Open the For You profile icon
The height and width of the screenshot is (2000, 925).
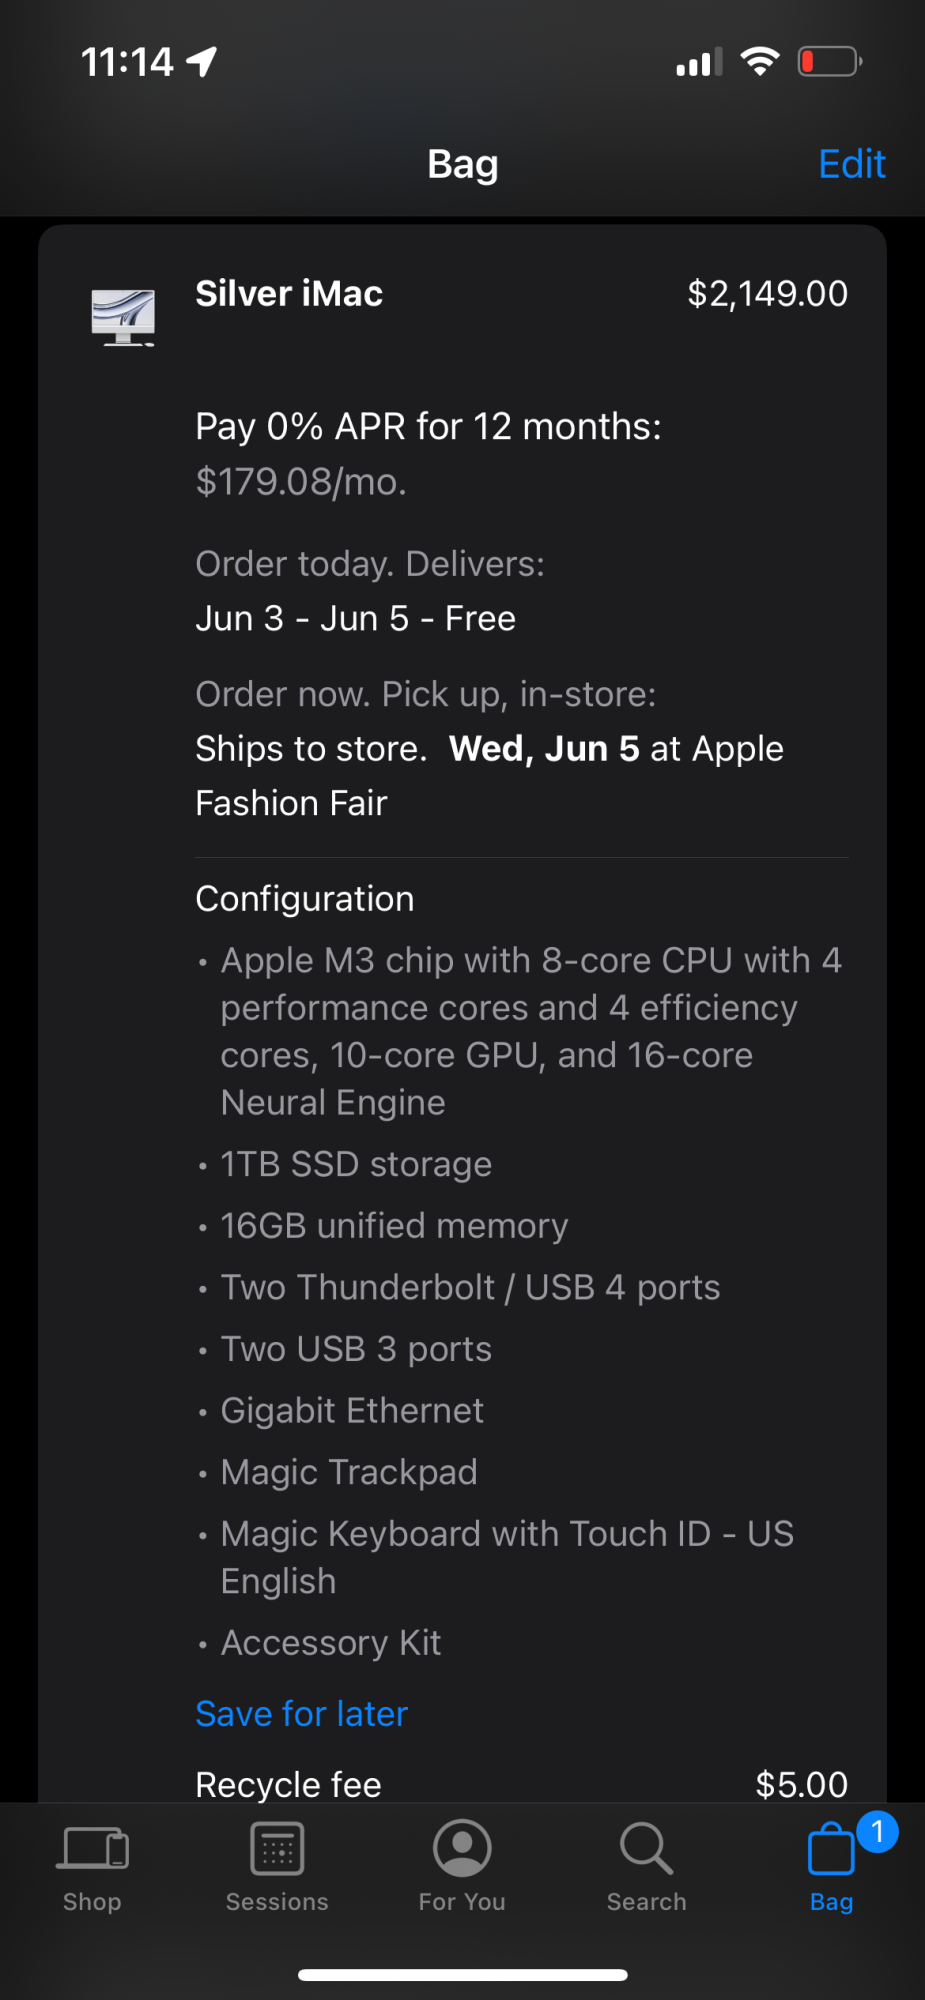point(462,1848)
